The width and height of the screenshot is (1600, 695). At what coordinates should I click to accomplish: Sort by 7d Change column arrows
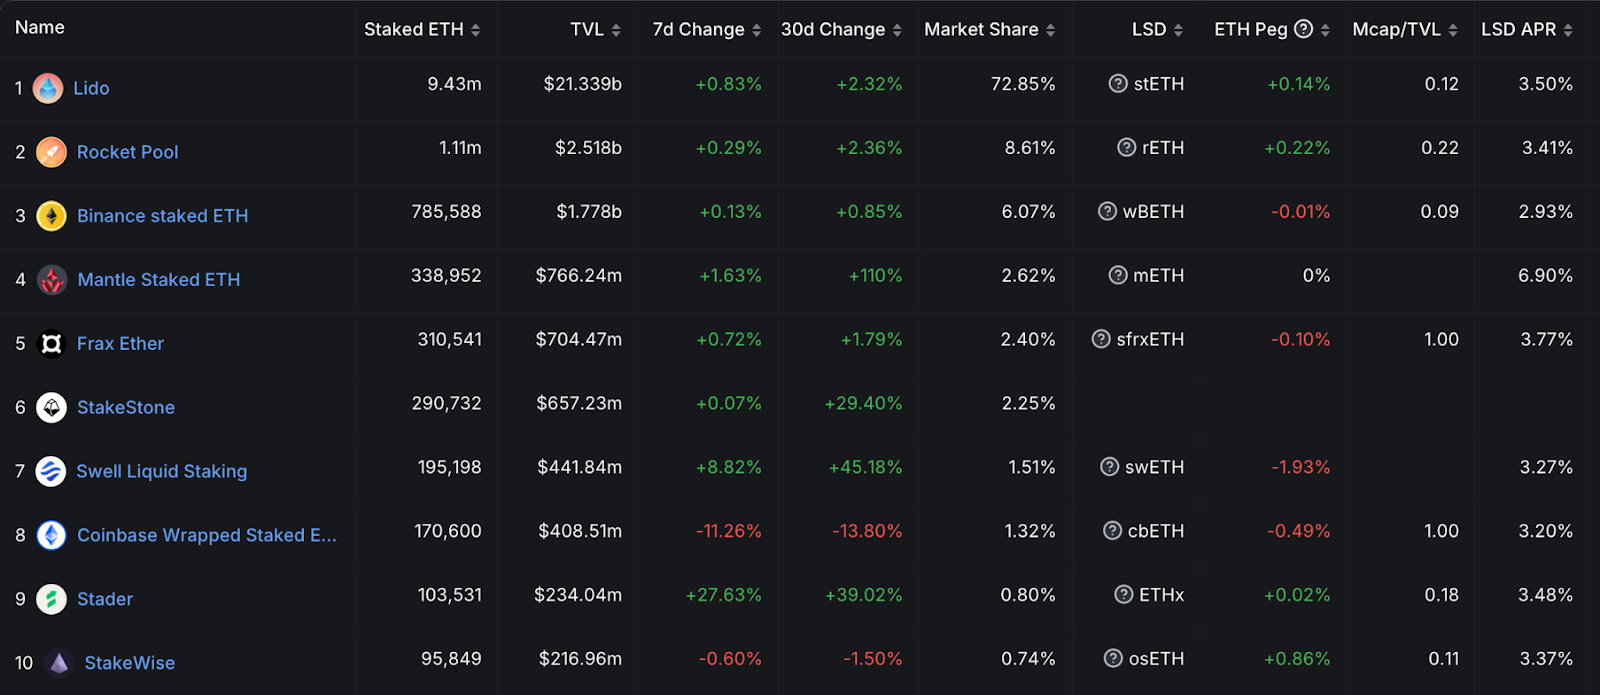click(757, 30)
